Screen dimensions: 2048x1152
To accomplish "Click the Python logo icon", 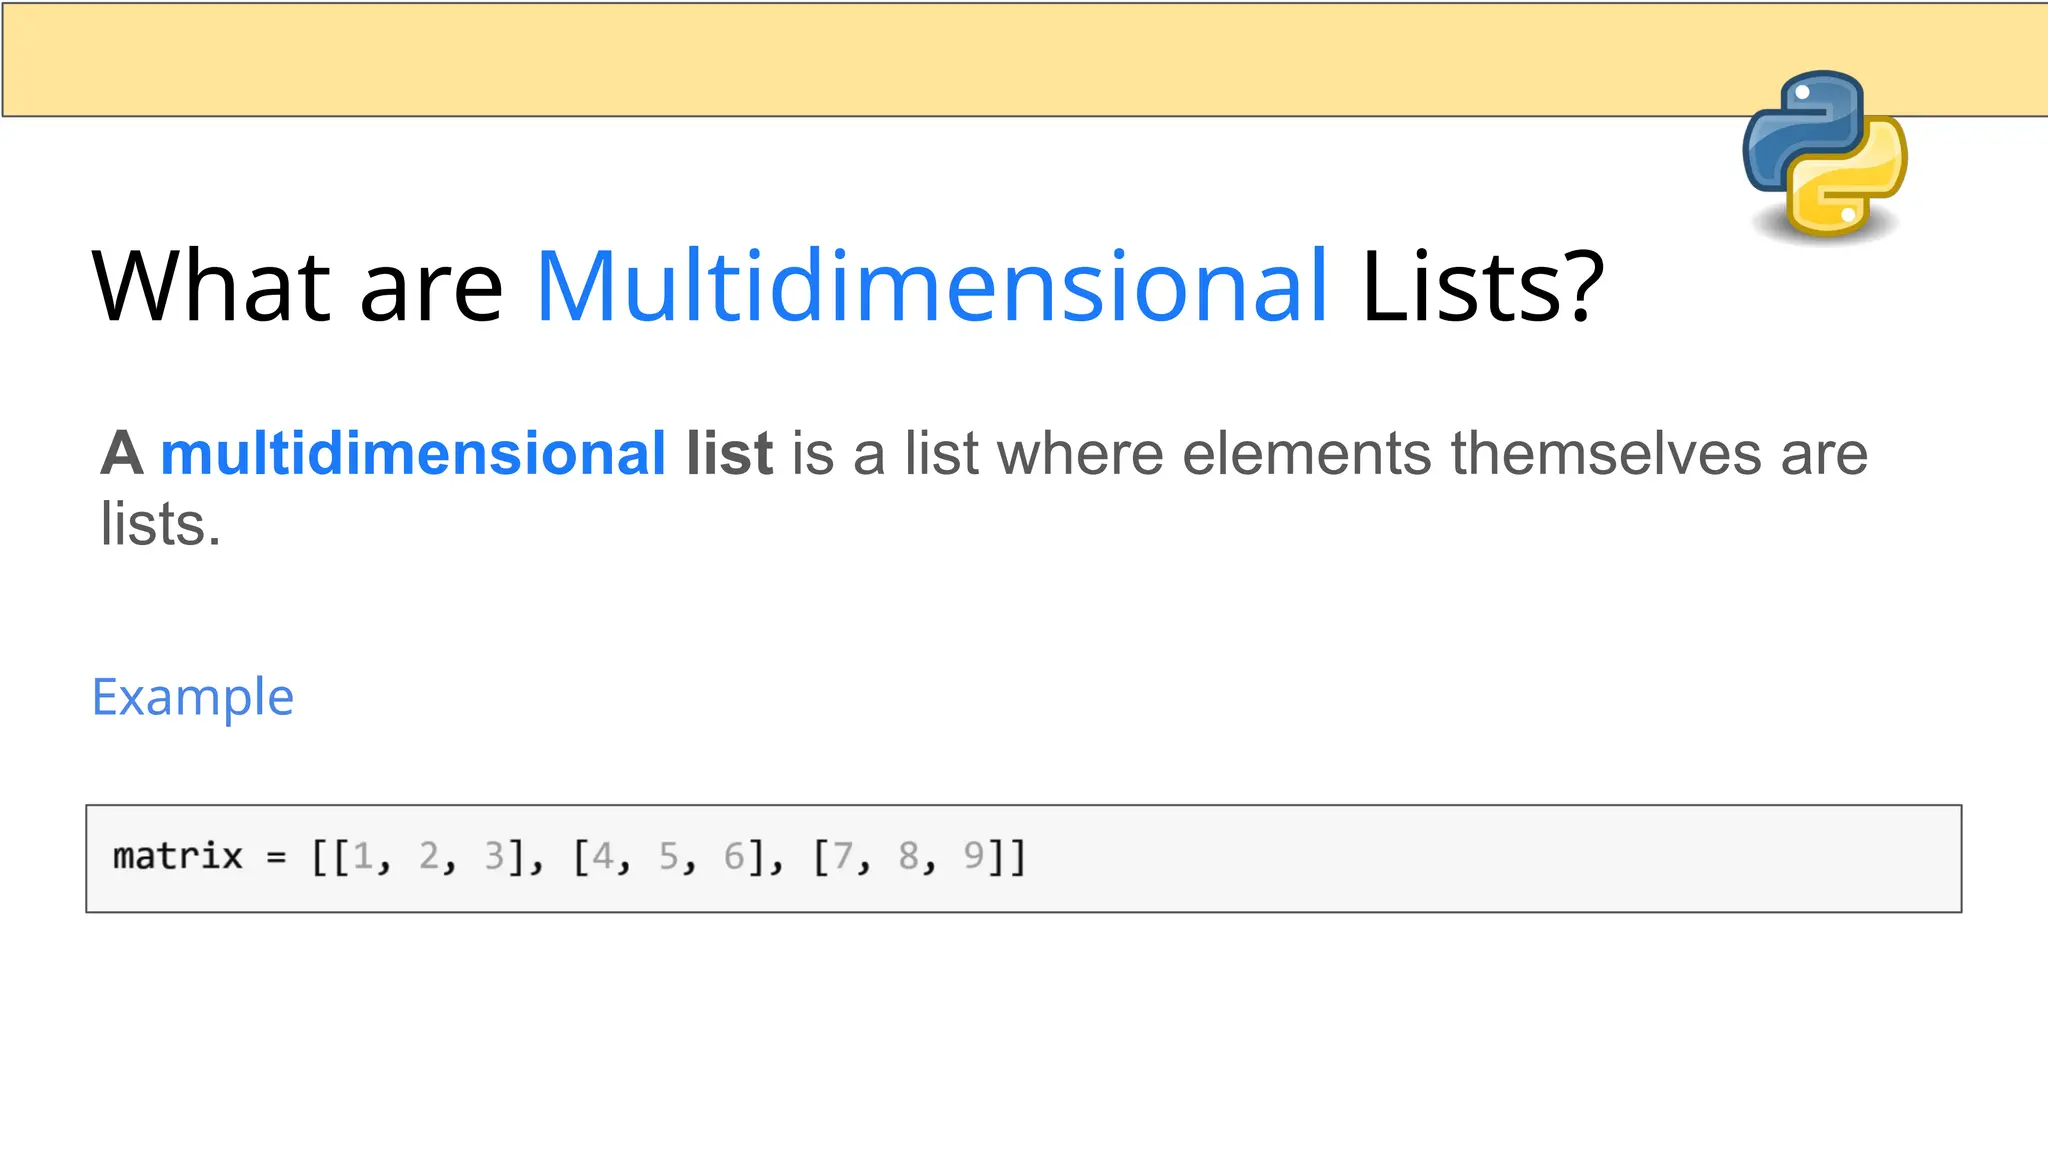I will (1825, 155).
